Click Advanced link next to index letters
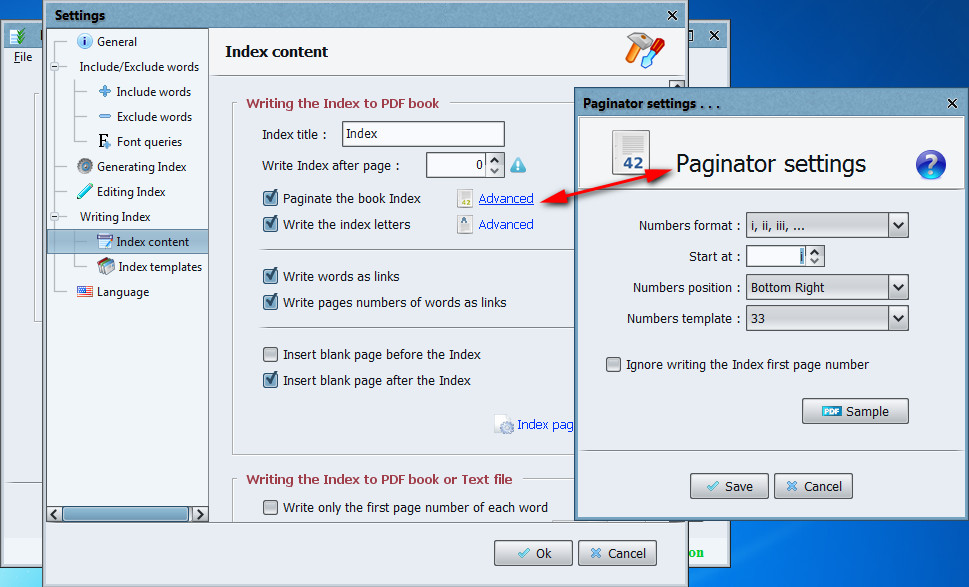 coord(506,224)
